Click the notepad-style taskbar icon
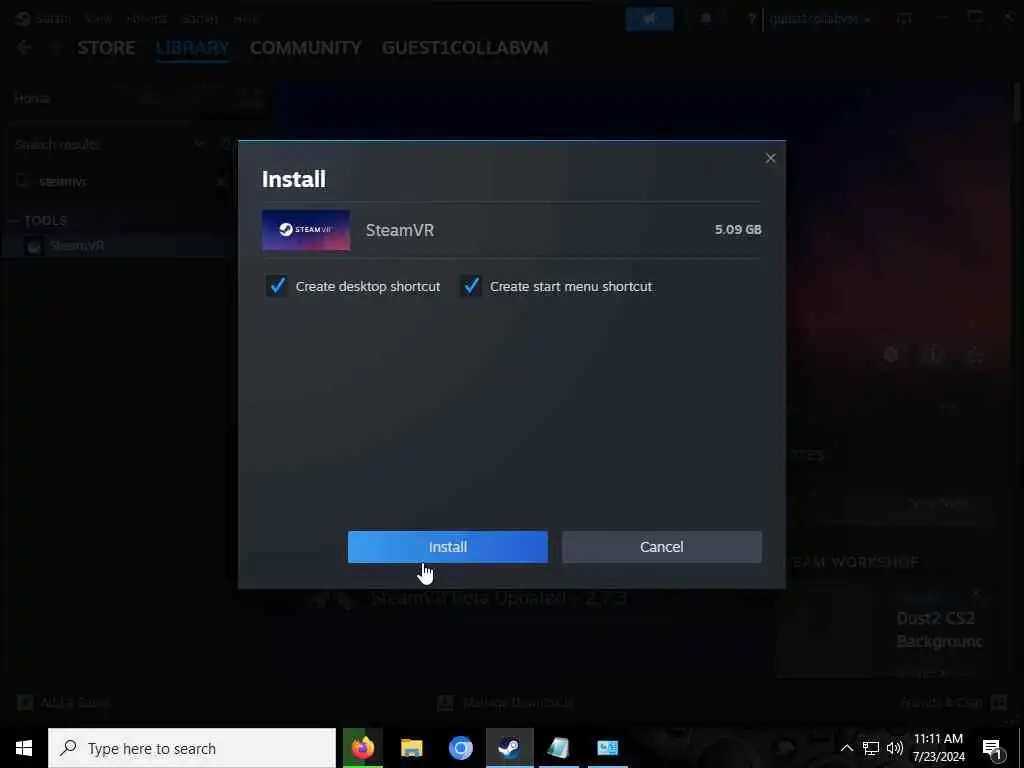Viewport: 1024px width, 768px height. pos(558,748)
